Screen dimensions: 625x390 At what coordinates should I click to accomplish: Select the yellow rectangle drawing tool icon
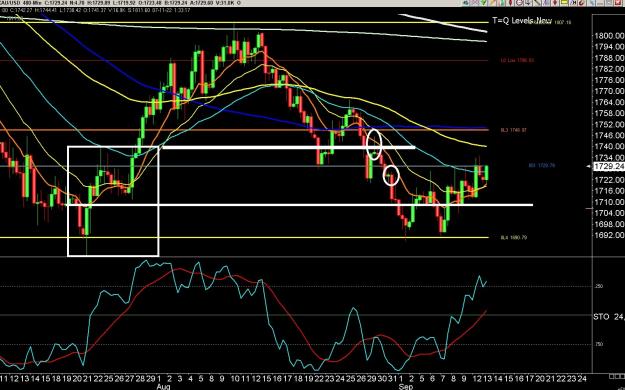coord(564,2)
